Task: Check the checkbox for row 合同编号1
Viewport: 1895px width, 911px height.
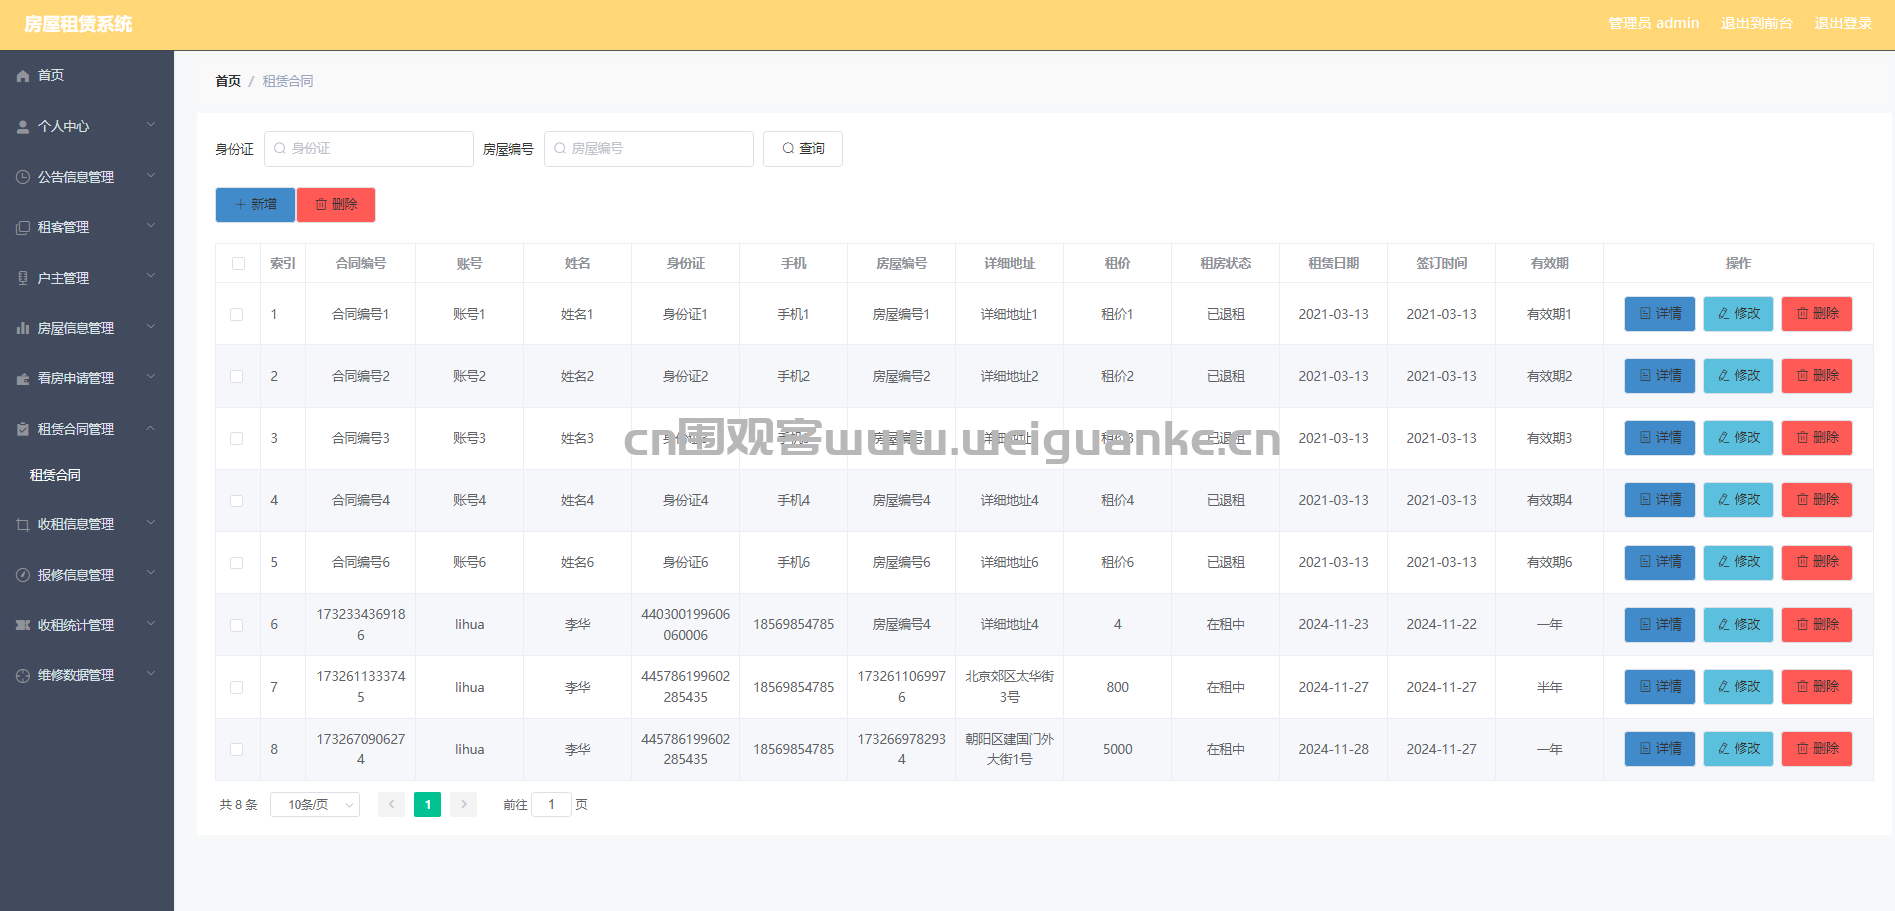Action: click(x=237, y=314)
